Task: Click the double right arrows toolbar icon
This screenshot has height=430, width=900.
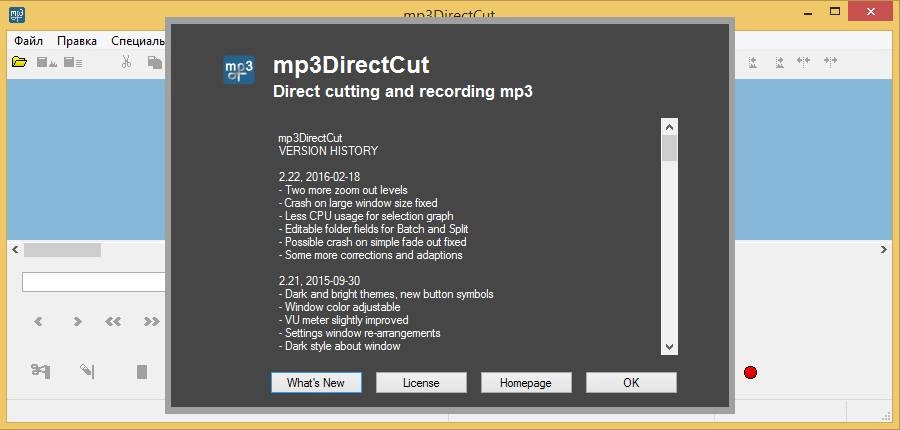Action: coord(830,61)
